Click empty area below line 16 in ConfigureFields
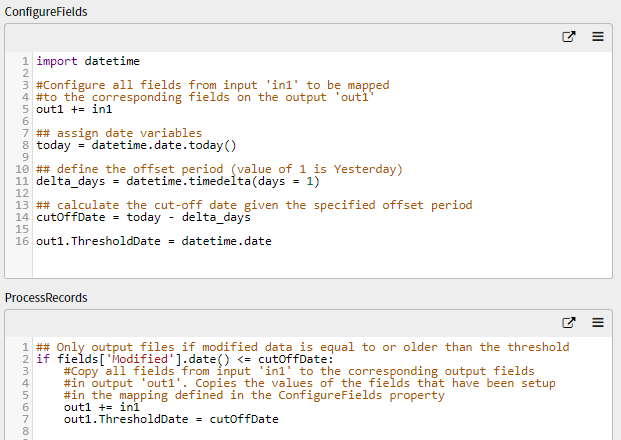 [322, 262]
